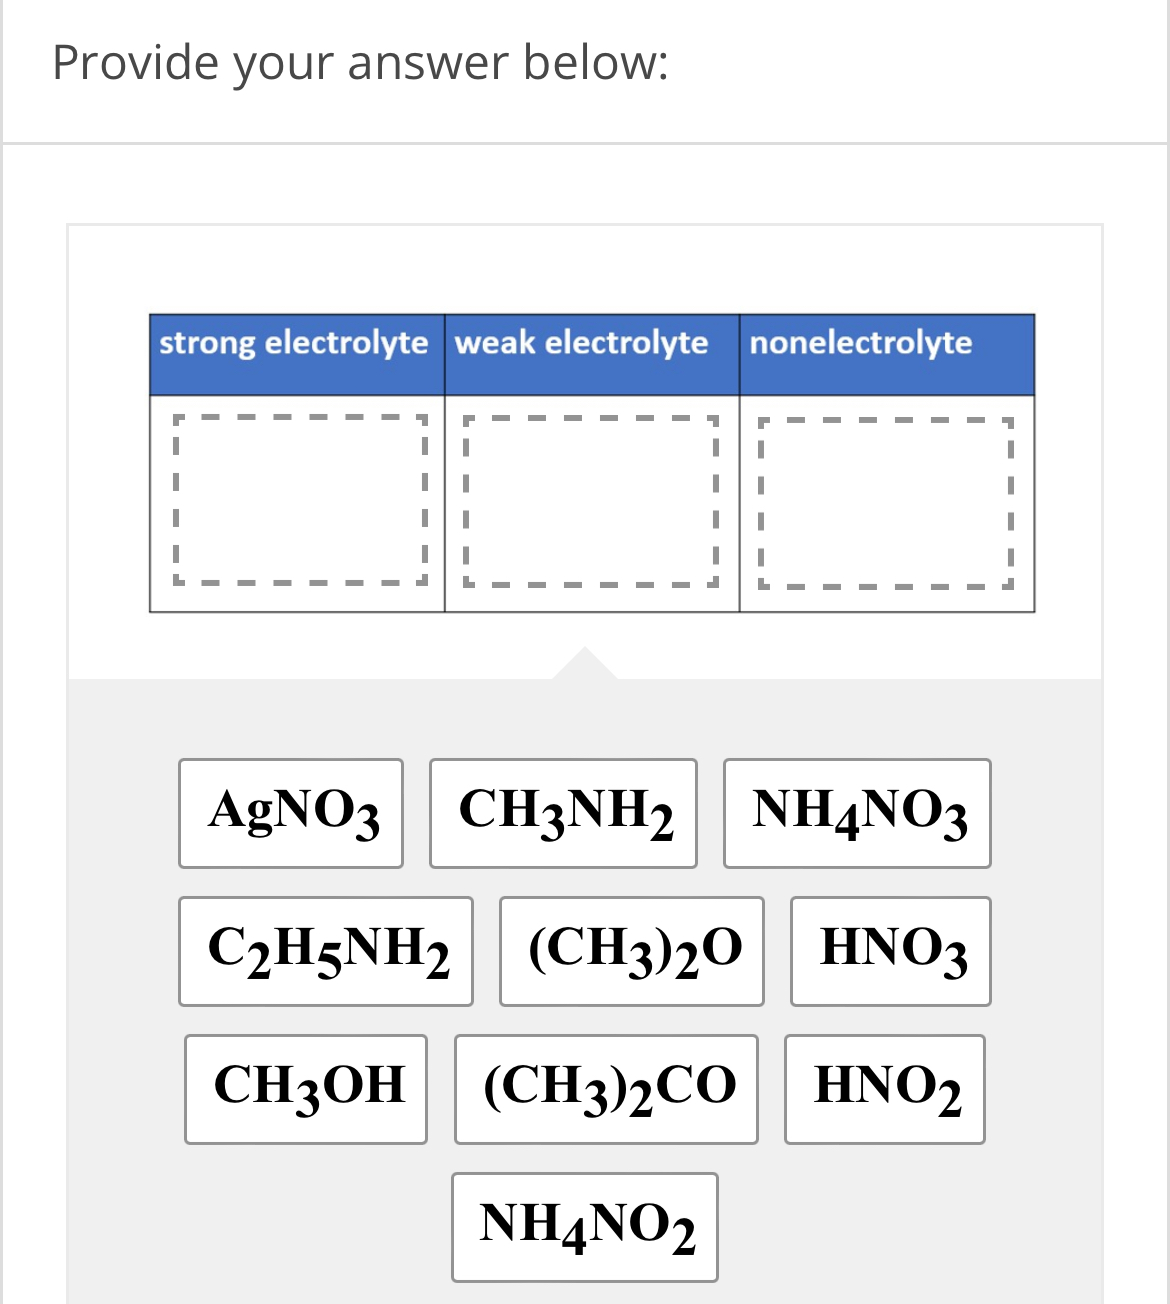Click the weak electrolyte drop zone

[591, 500]
